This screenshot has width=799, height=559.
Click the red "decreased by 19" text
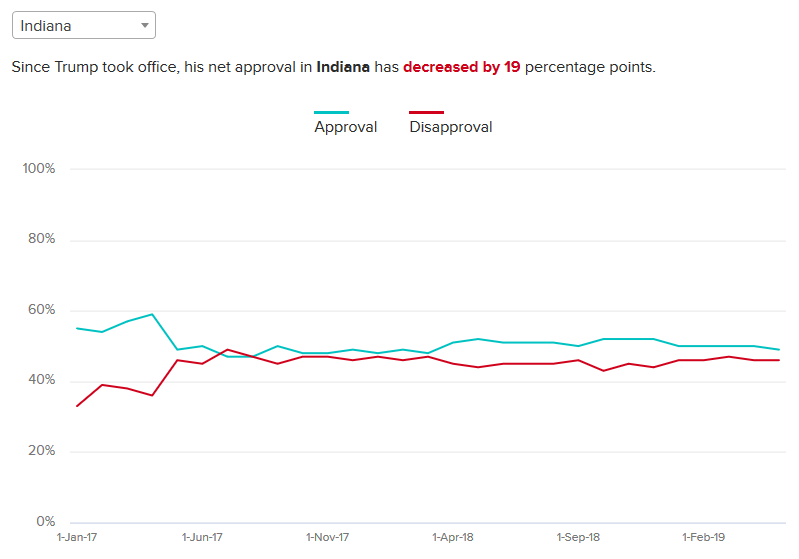pyautogui.click(x=461, y=67)
